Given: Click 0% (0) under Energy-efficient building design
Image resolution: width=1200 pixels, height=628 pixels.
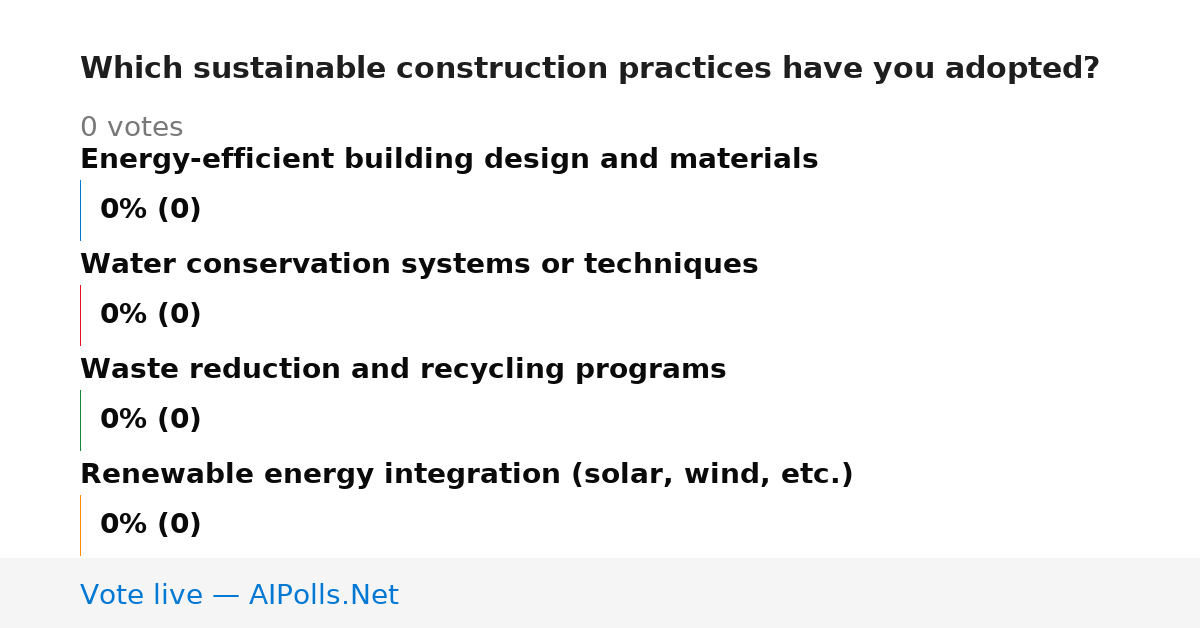Looking at the screenshot, I should 151,210.
